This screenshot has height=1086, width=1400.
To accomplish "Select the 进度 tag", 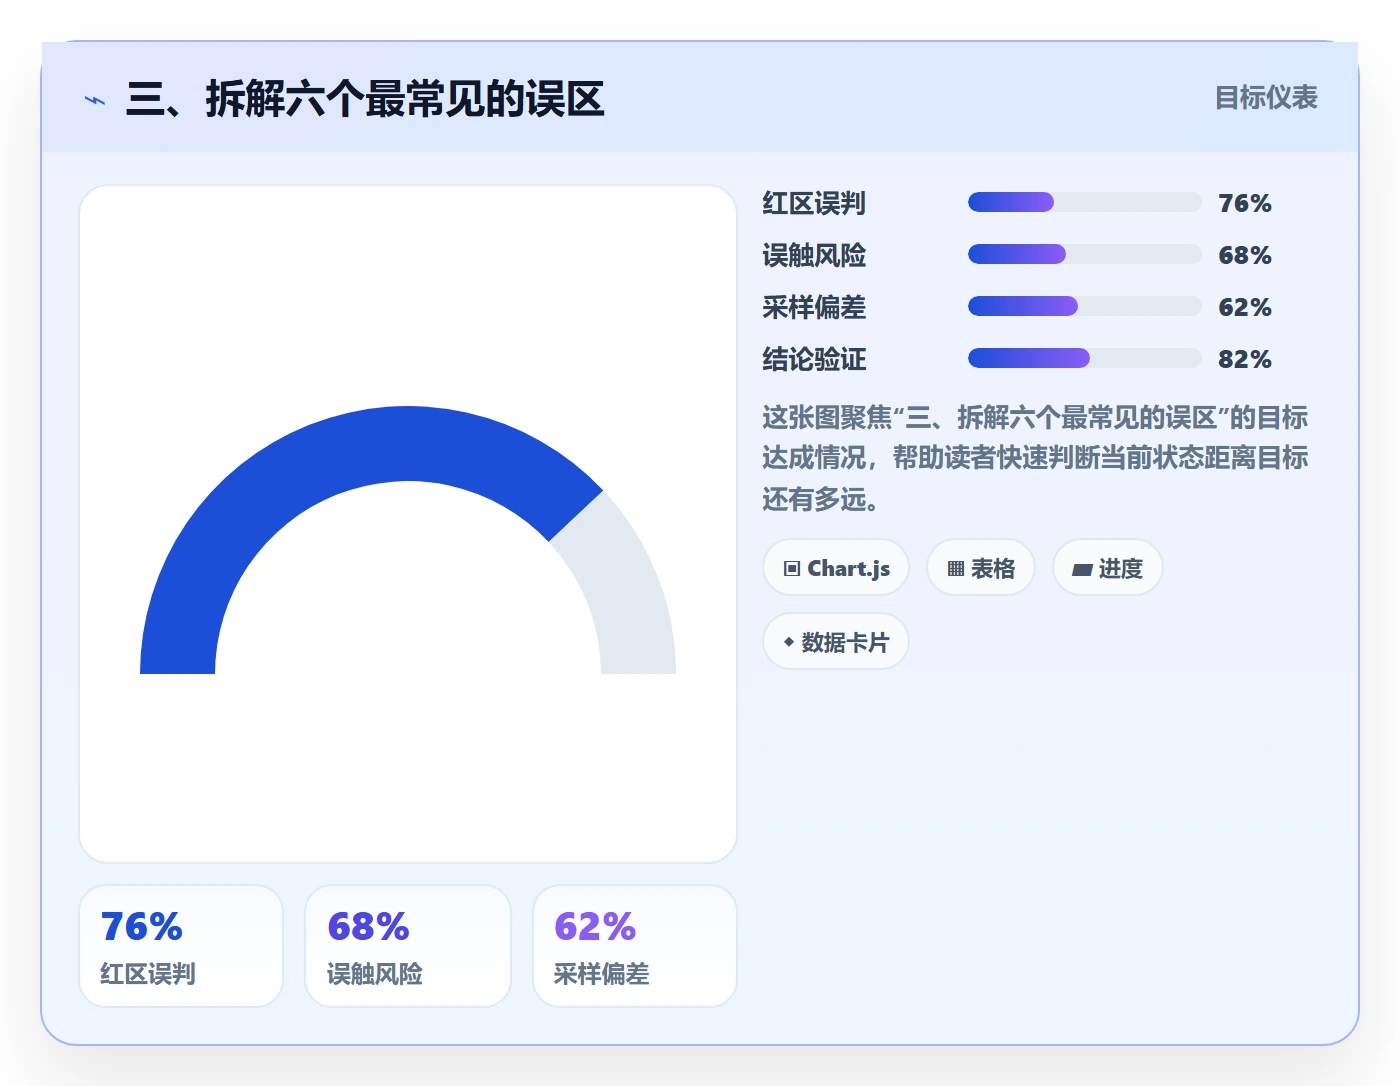I will [x=1108, y=568].
